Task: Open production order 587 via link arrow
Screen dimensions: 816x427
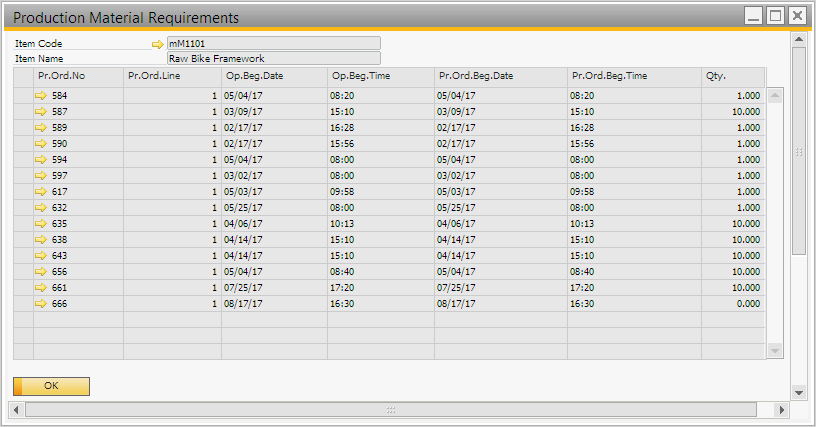Action: pyautogui.click(x=41, y=112)
